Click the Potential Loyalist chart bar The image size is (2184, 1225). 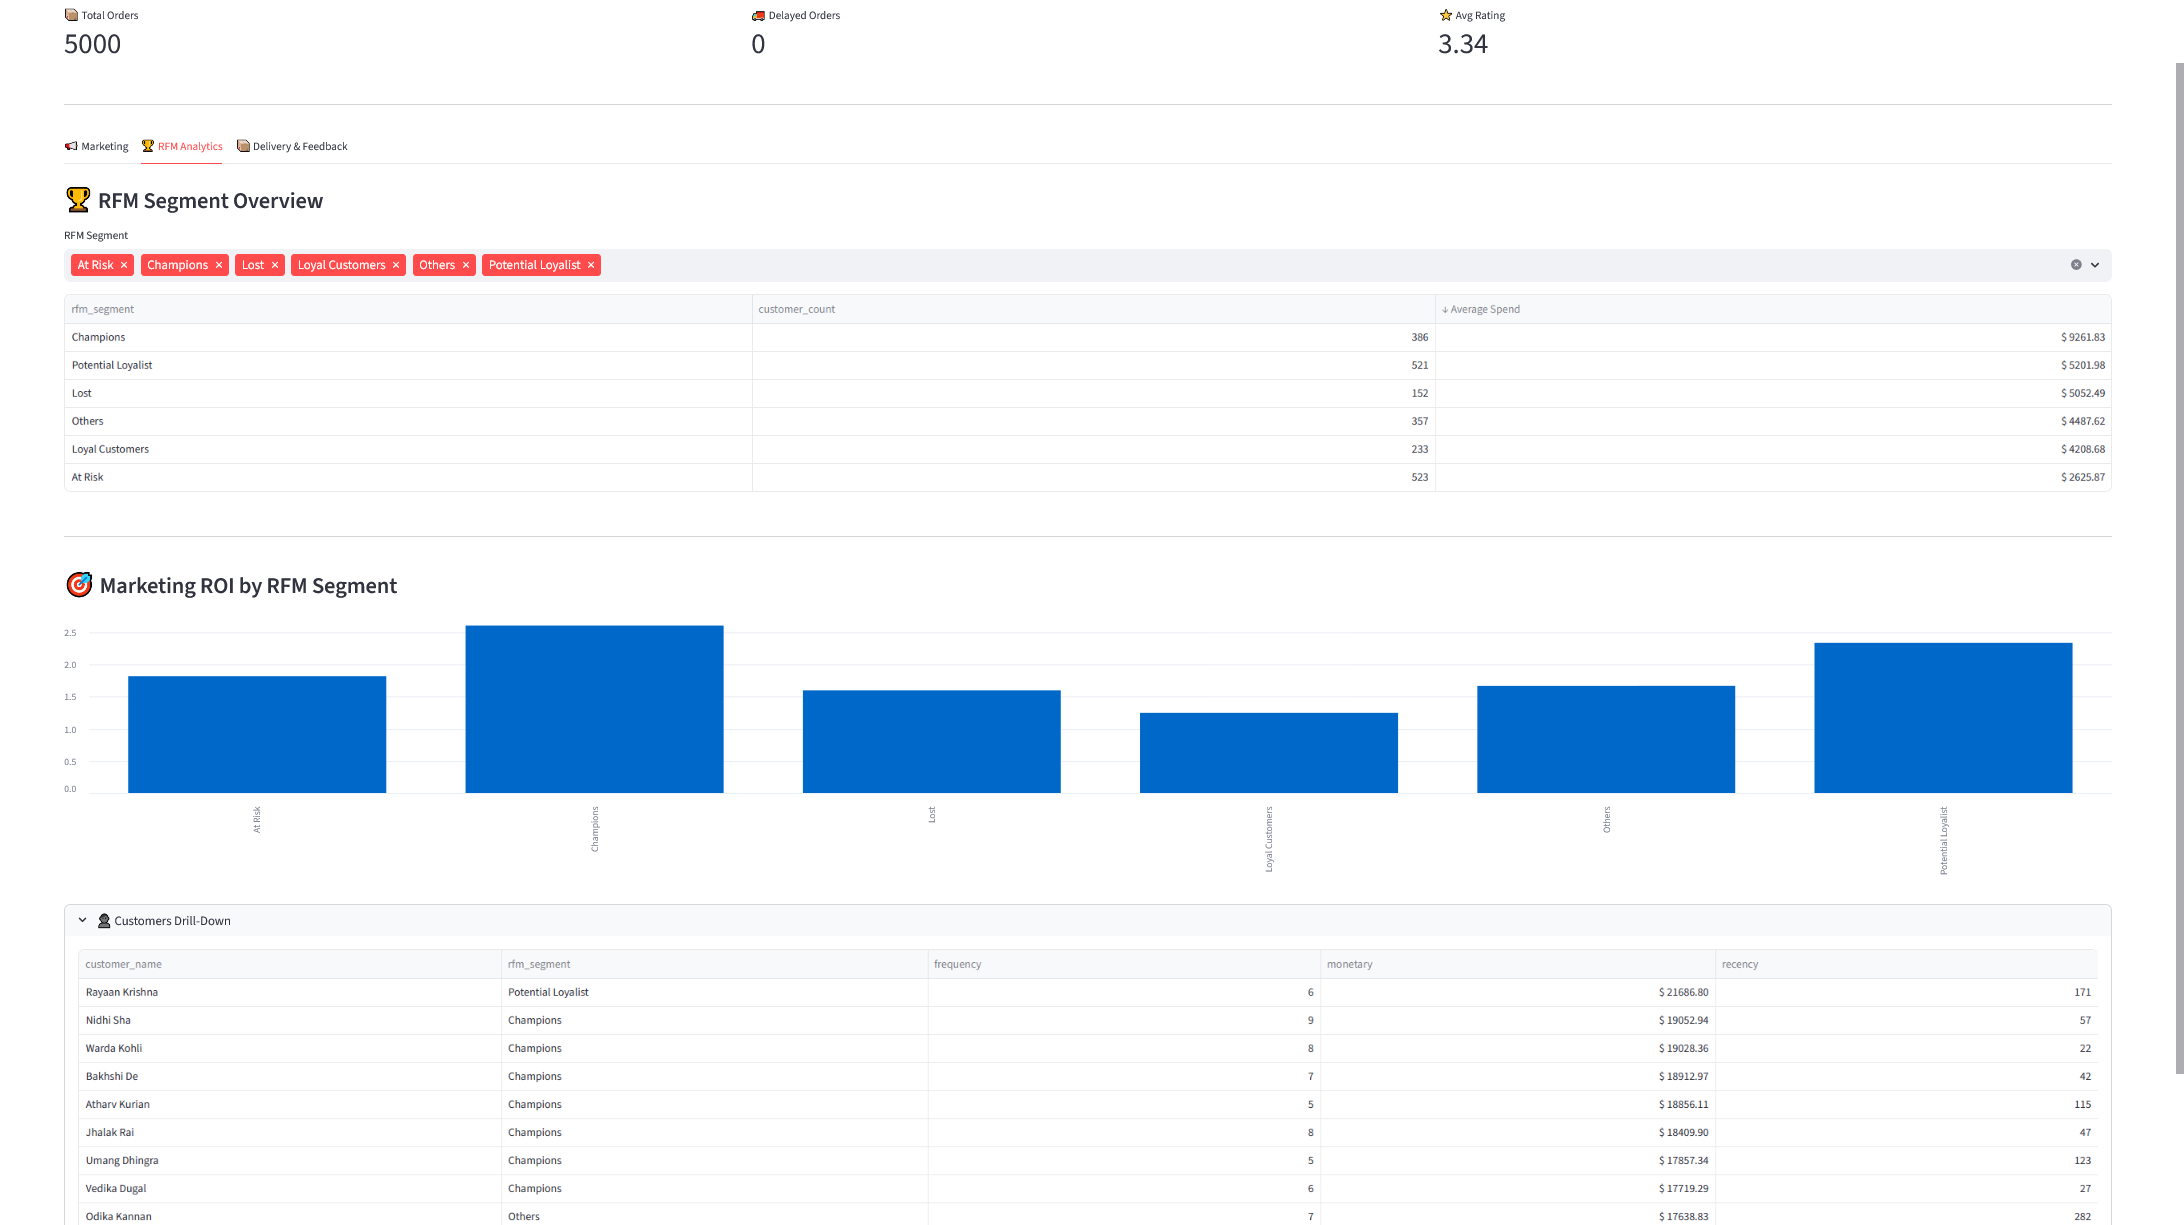tap(1943, 717)
